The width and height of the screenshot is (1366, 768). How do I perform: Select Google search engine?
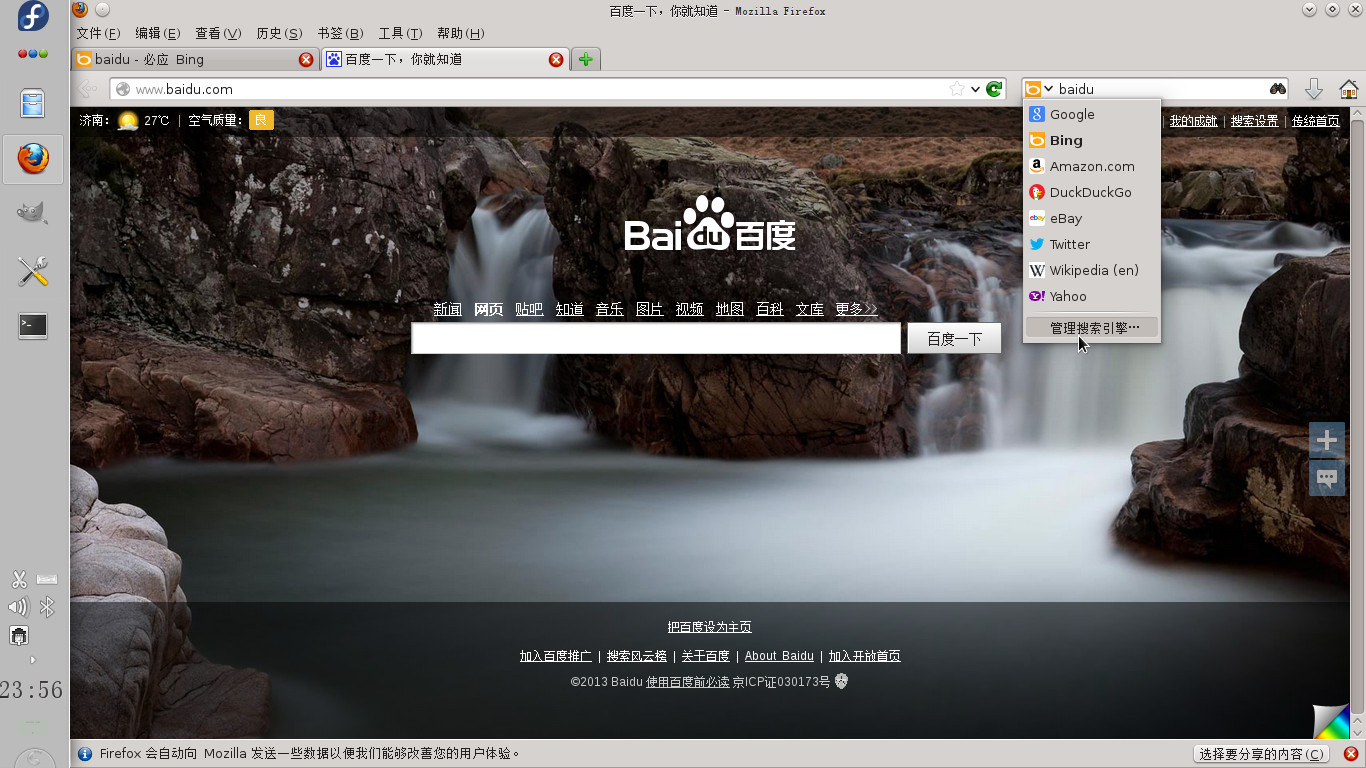click(1092, 115)
